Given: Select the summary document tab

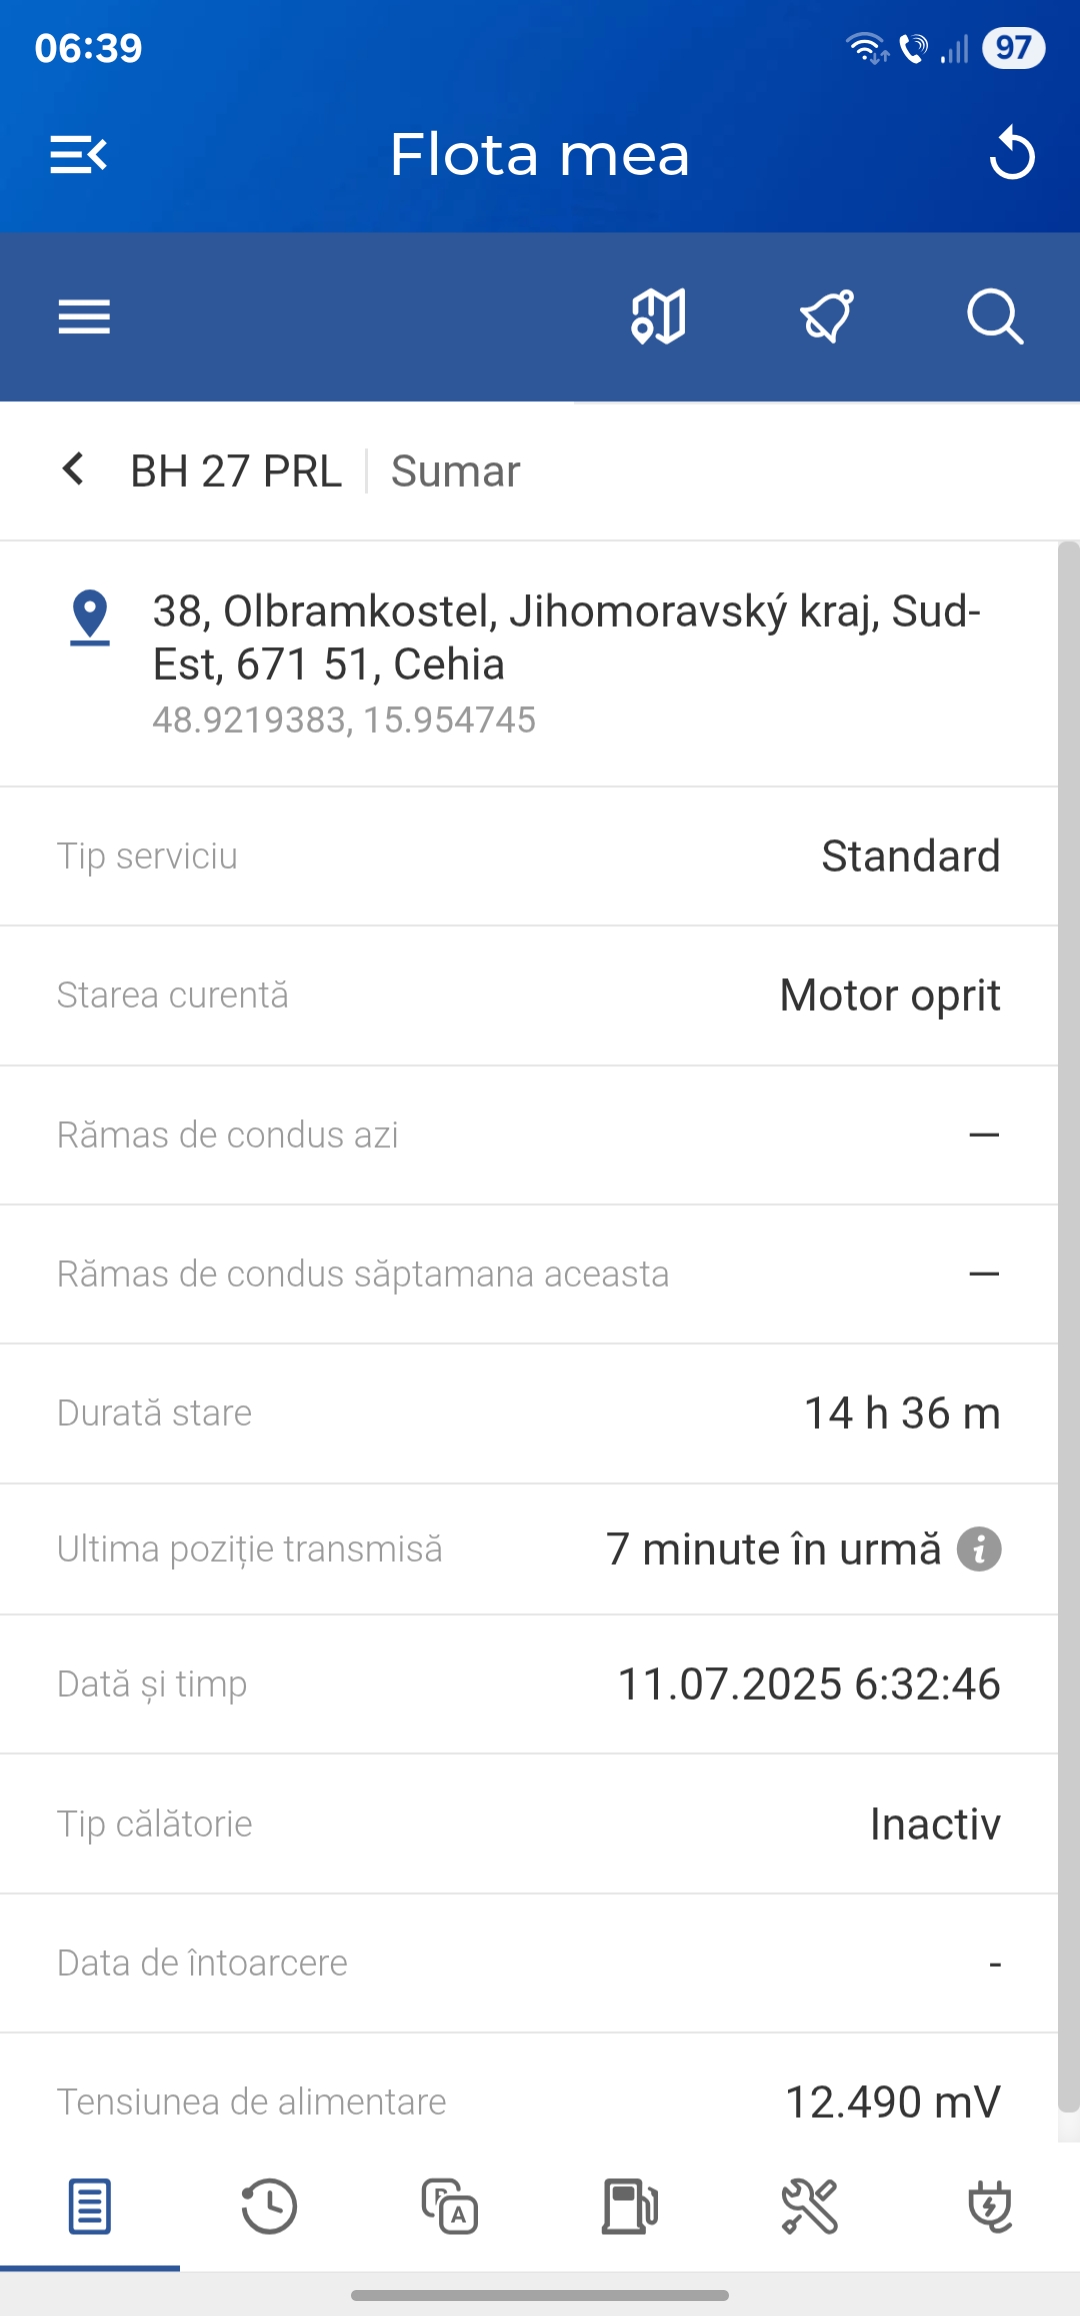Looking at the screenshot, I should click(90, 2206).
